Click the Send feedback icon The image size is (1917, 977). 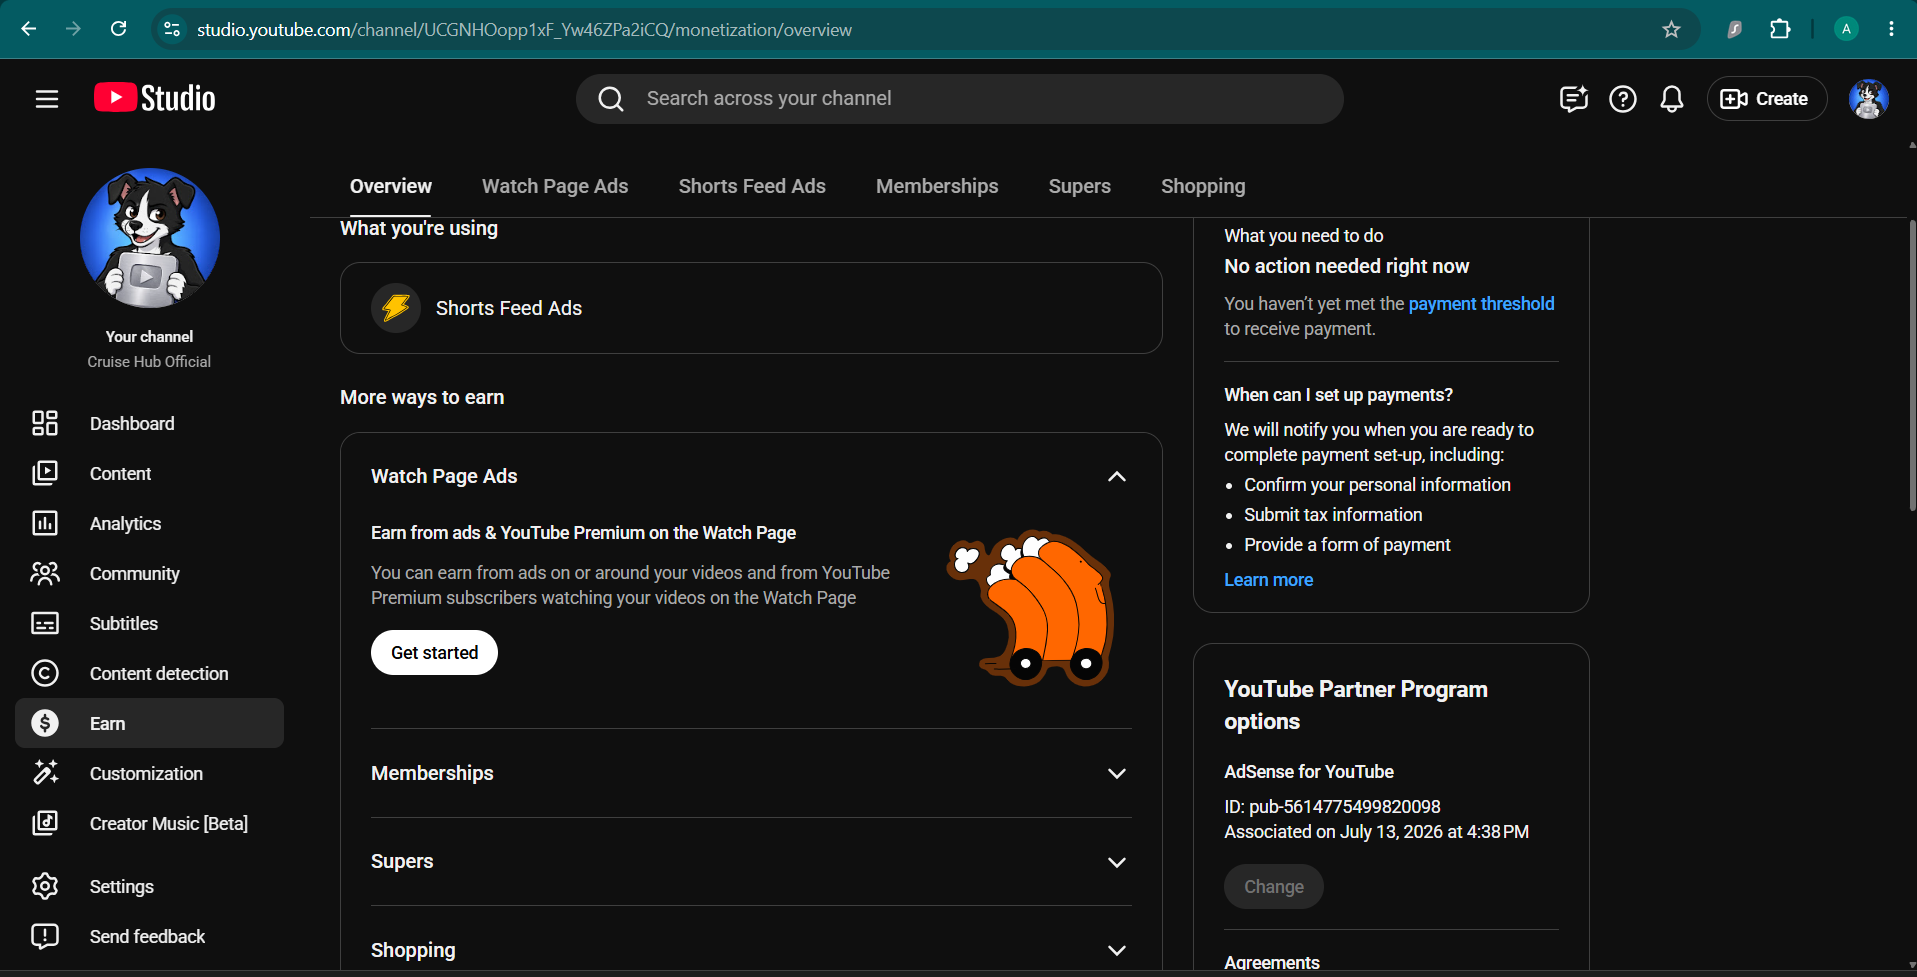tap(45, 936)
